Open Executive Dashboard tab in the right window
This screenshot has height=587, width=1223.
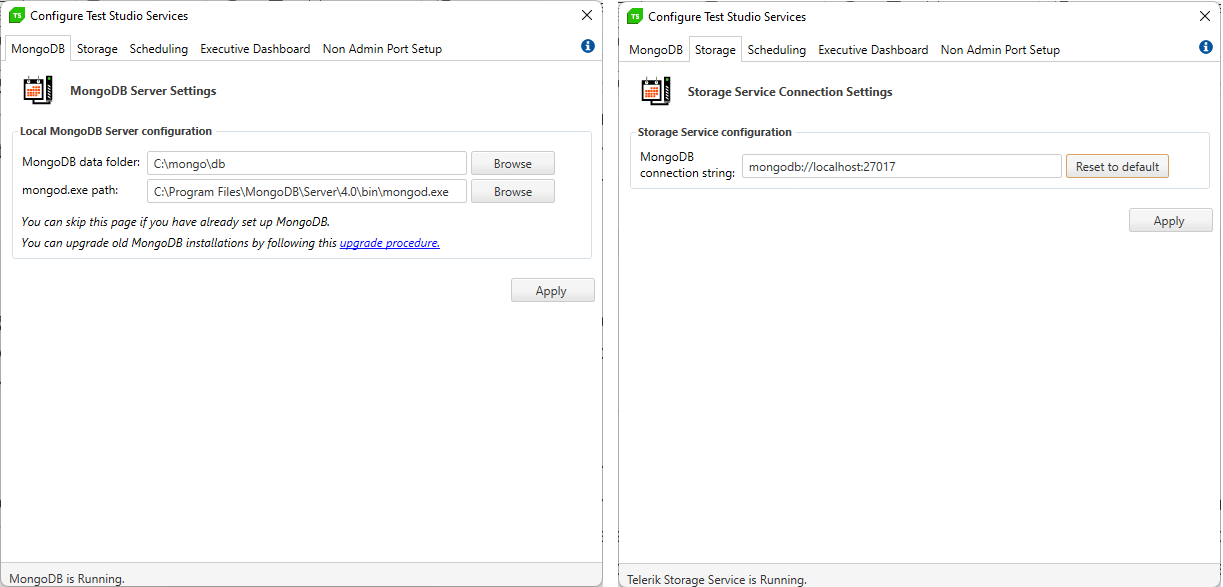click(873, 49)
